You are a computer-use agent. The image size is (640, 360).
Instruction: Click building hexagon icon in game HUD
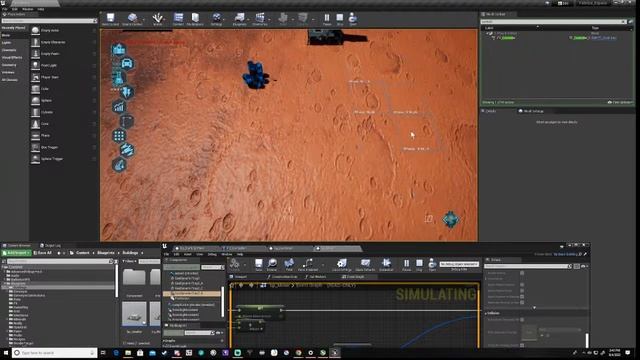tap(119, 50)
